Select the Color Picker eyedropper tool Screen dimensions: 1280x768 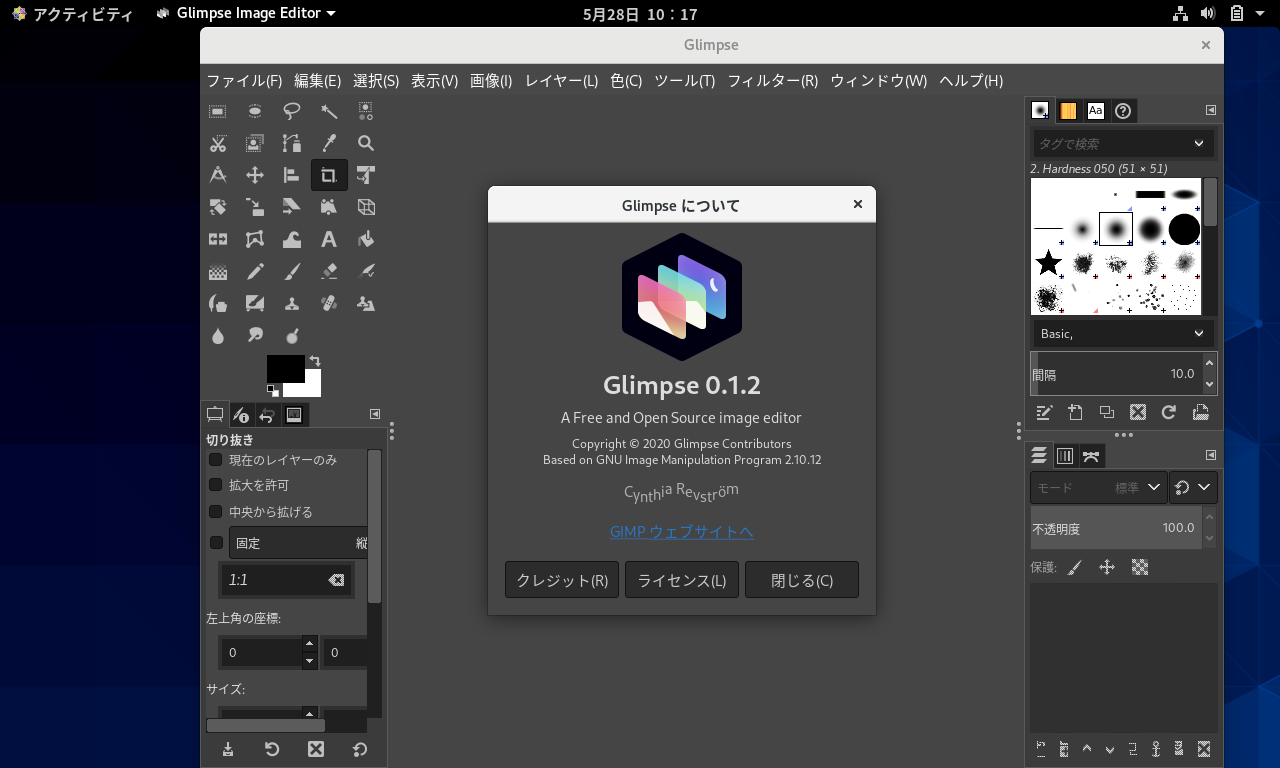coord(329,143)
